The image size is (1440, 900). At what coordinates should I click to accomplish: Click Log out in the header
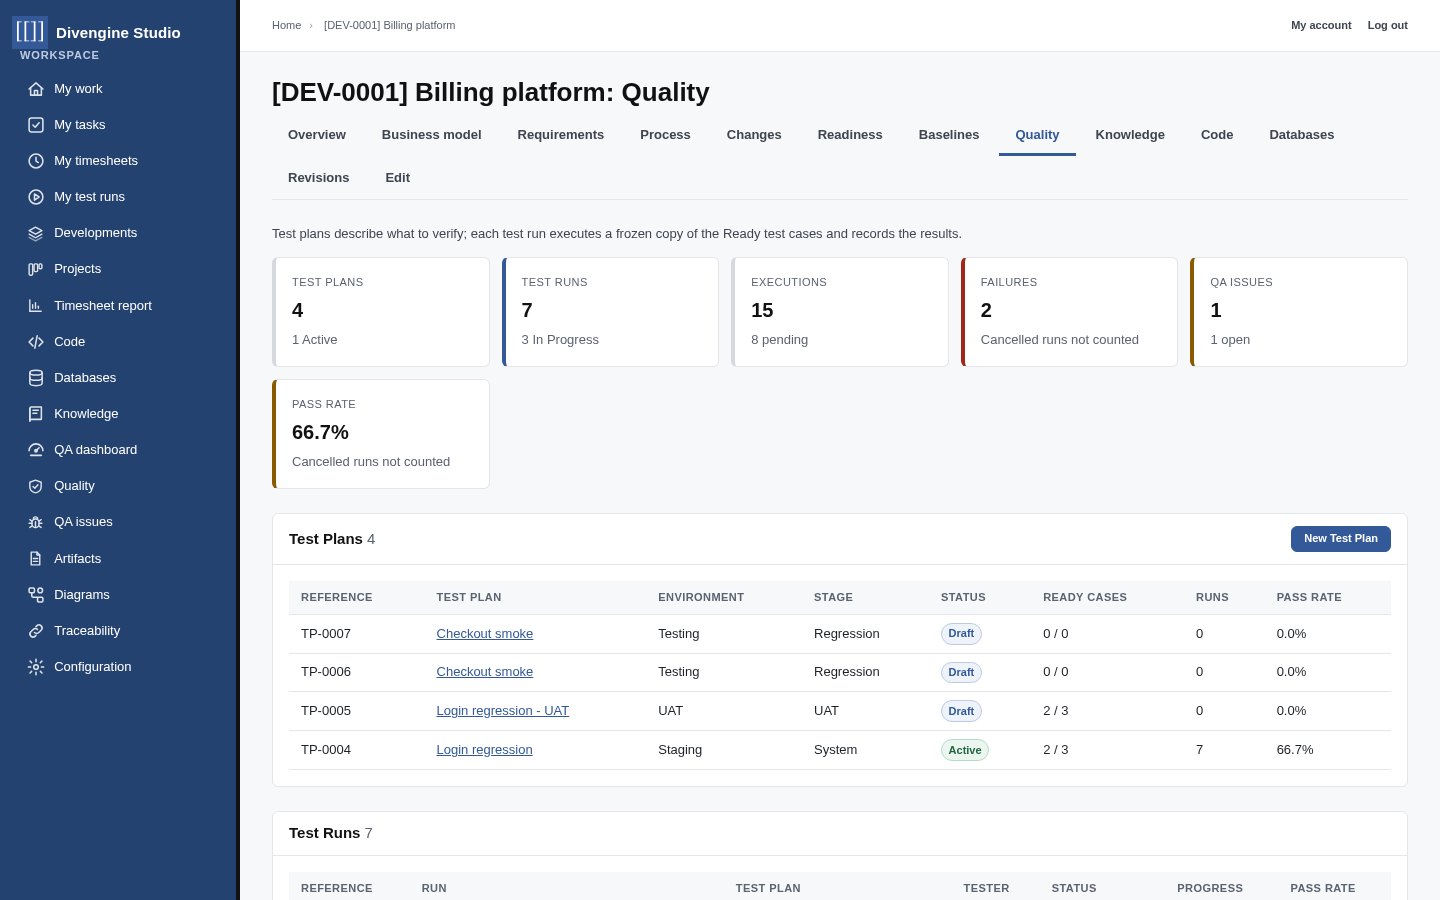pos(1388,25)
